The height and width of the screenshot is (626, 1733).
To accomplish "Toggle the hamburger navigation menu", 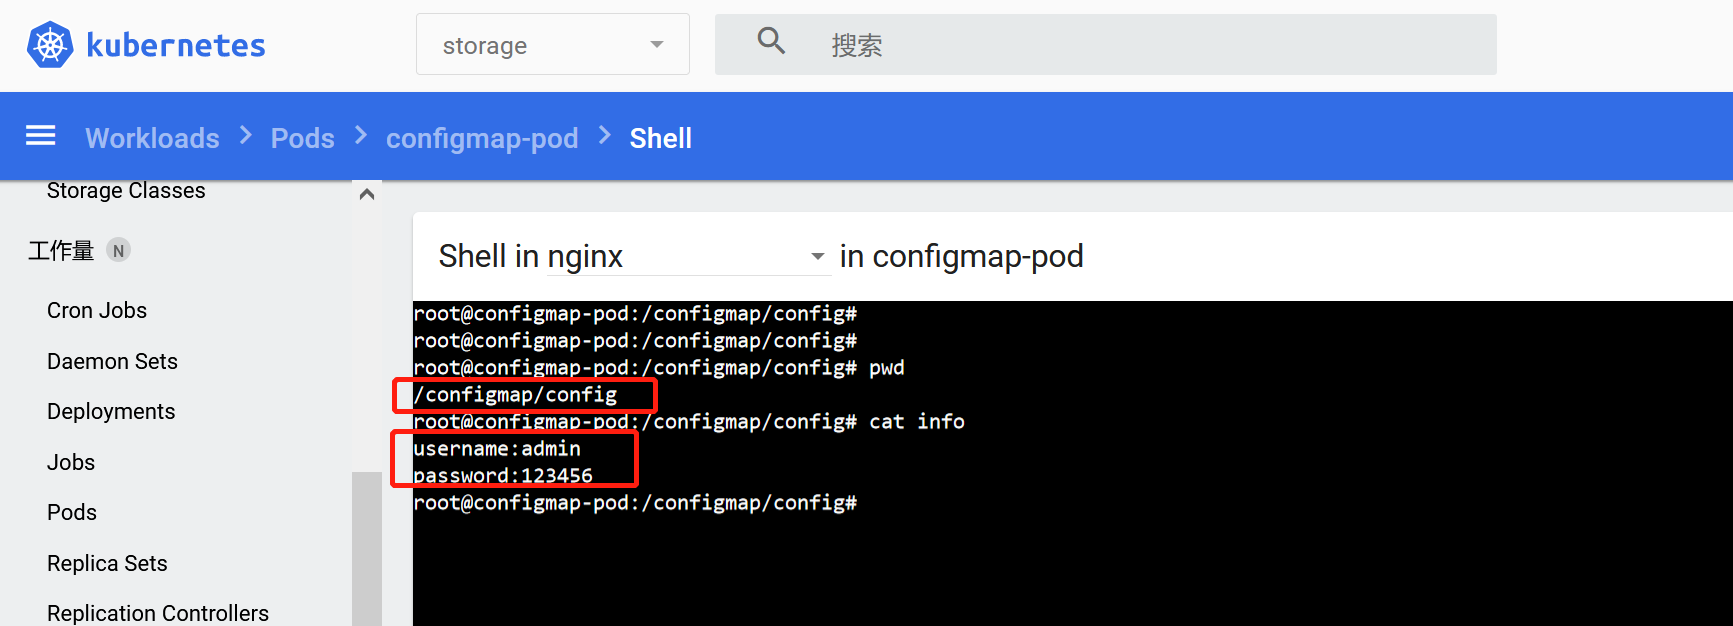I will [40, 136].
